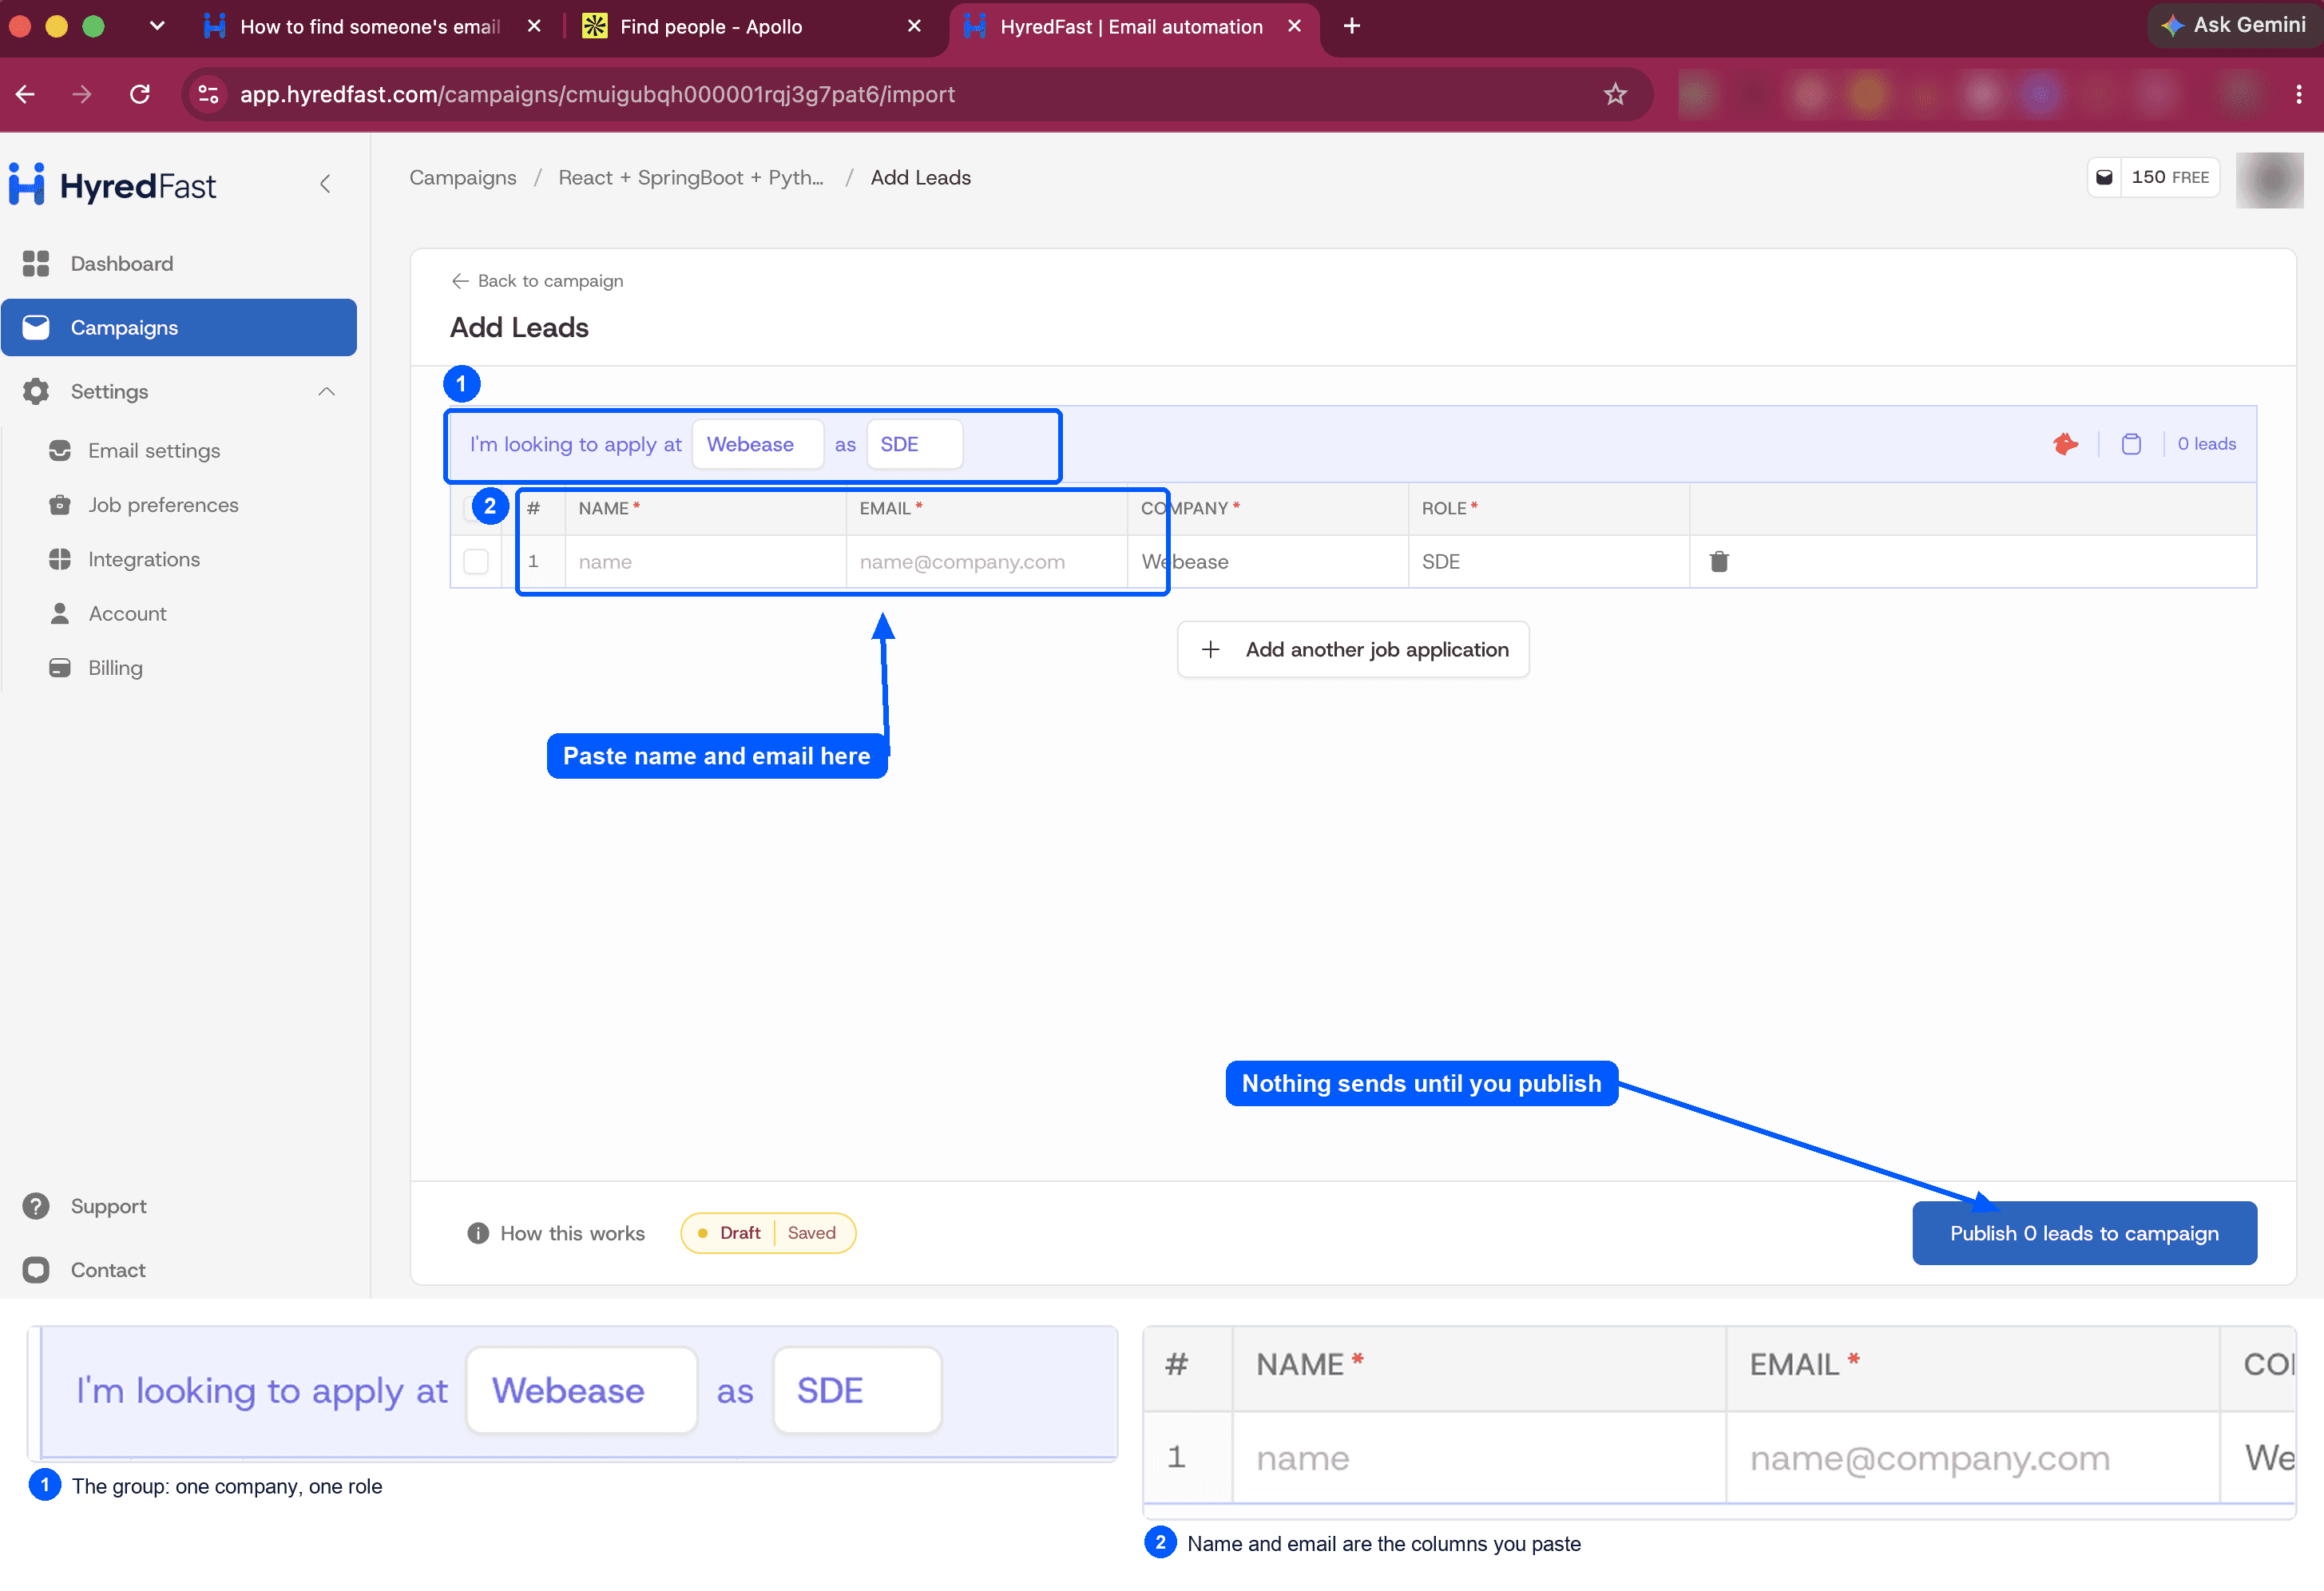This screenshot has height=1591, width=2324.
Task: Bookmark this page with the star icon
Action: click(1615, 94)
